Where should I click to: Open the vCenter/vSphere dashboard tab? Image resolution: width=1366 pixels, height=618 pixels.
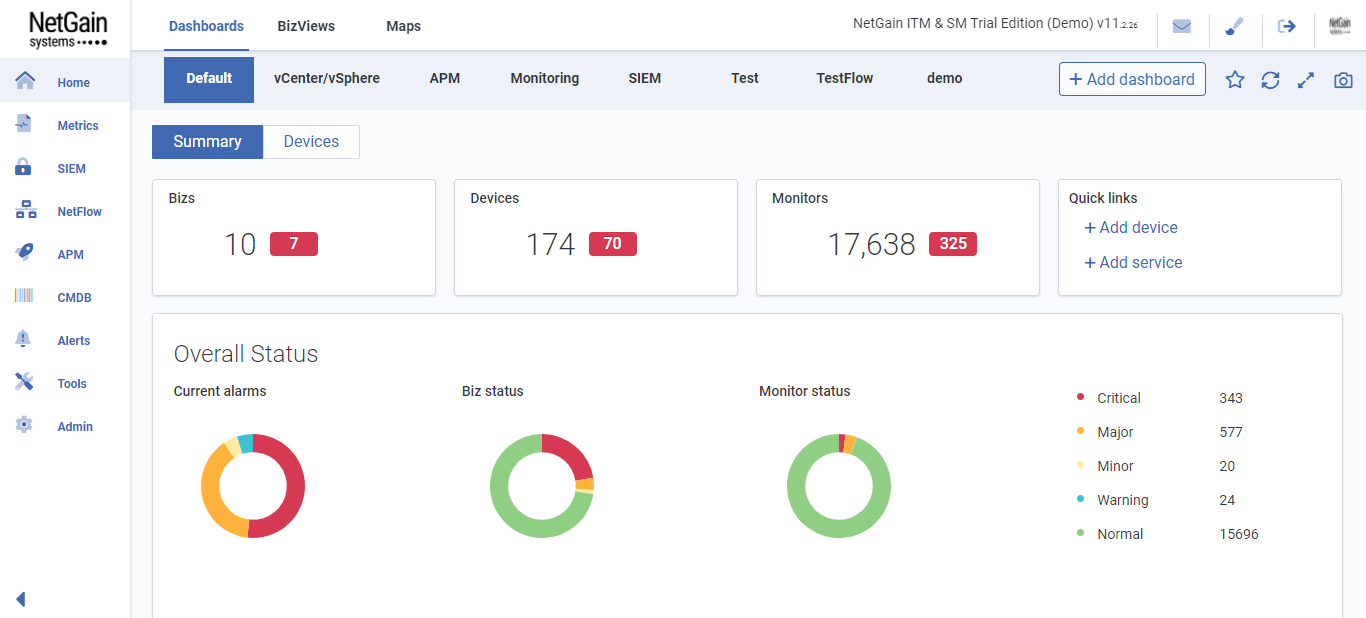327,78
